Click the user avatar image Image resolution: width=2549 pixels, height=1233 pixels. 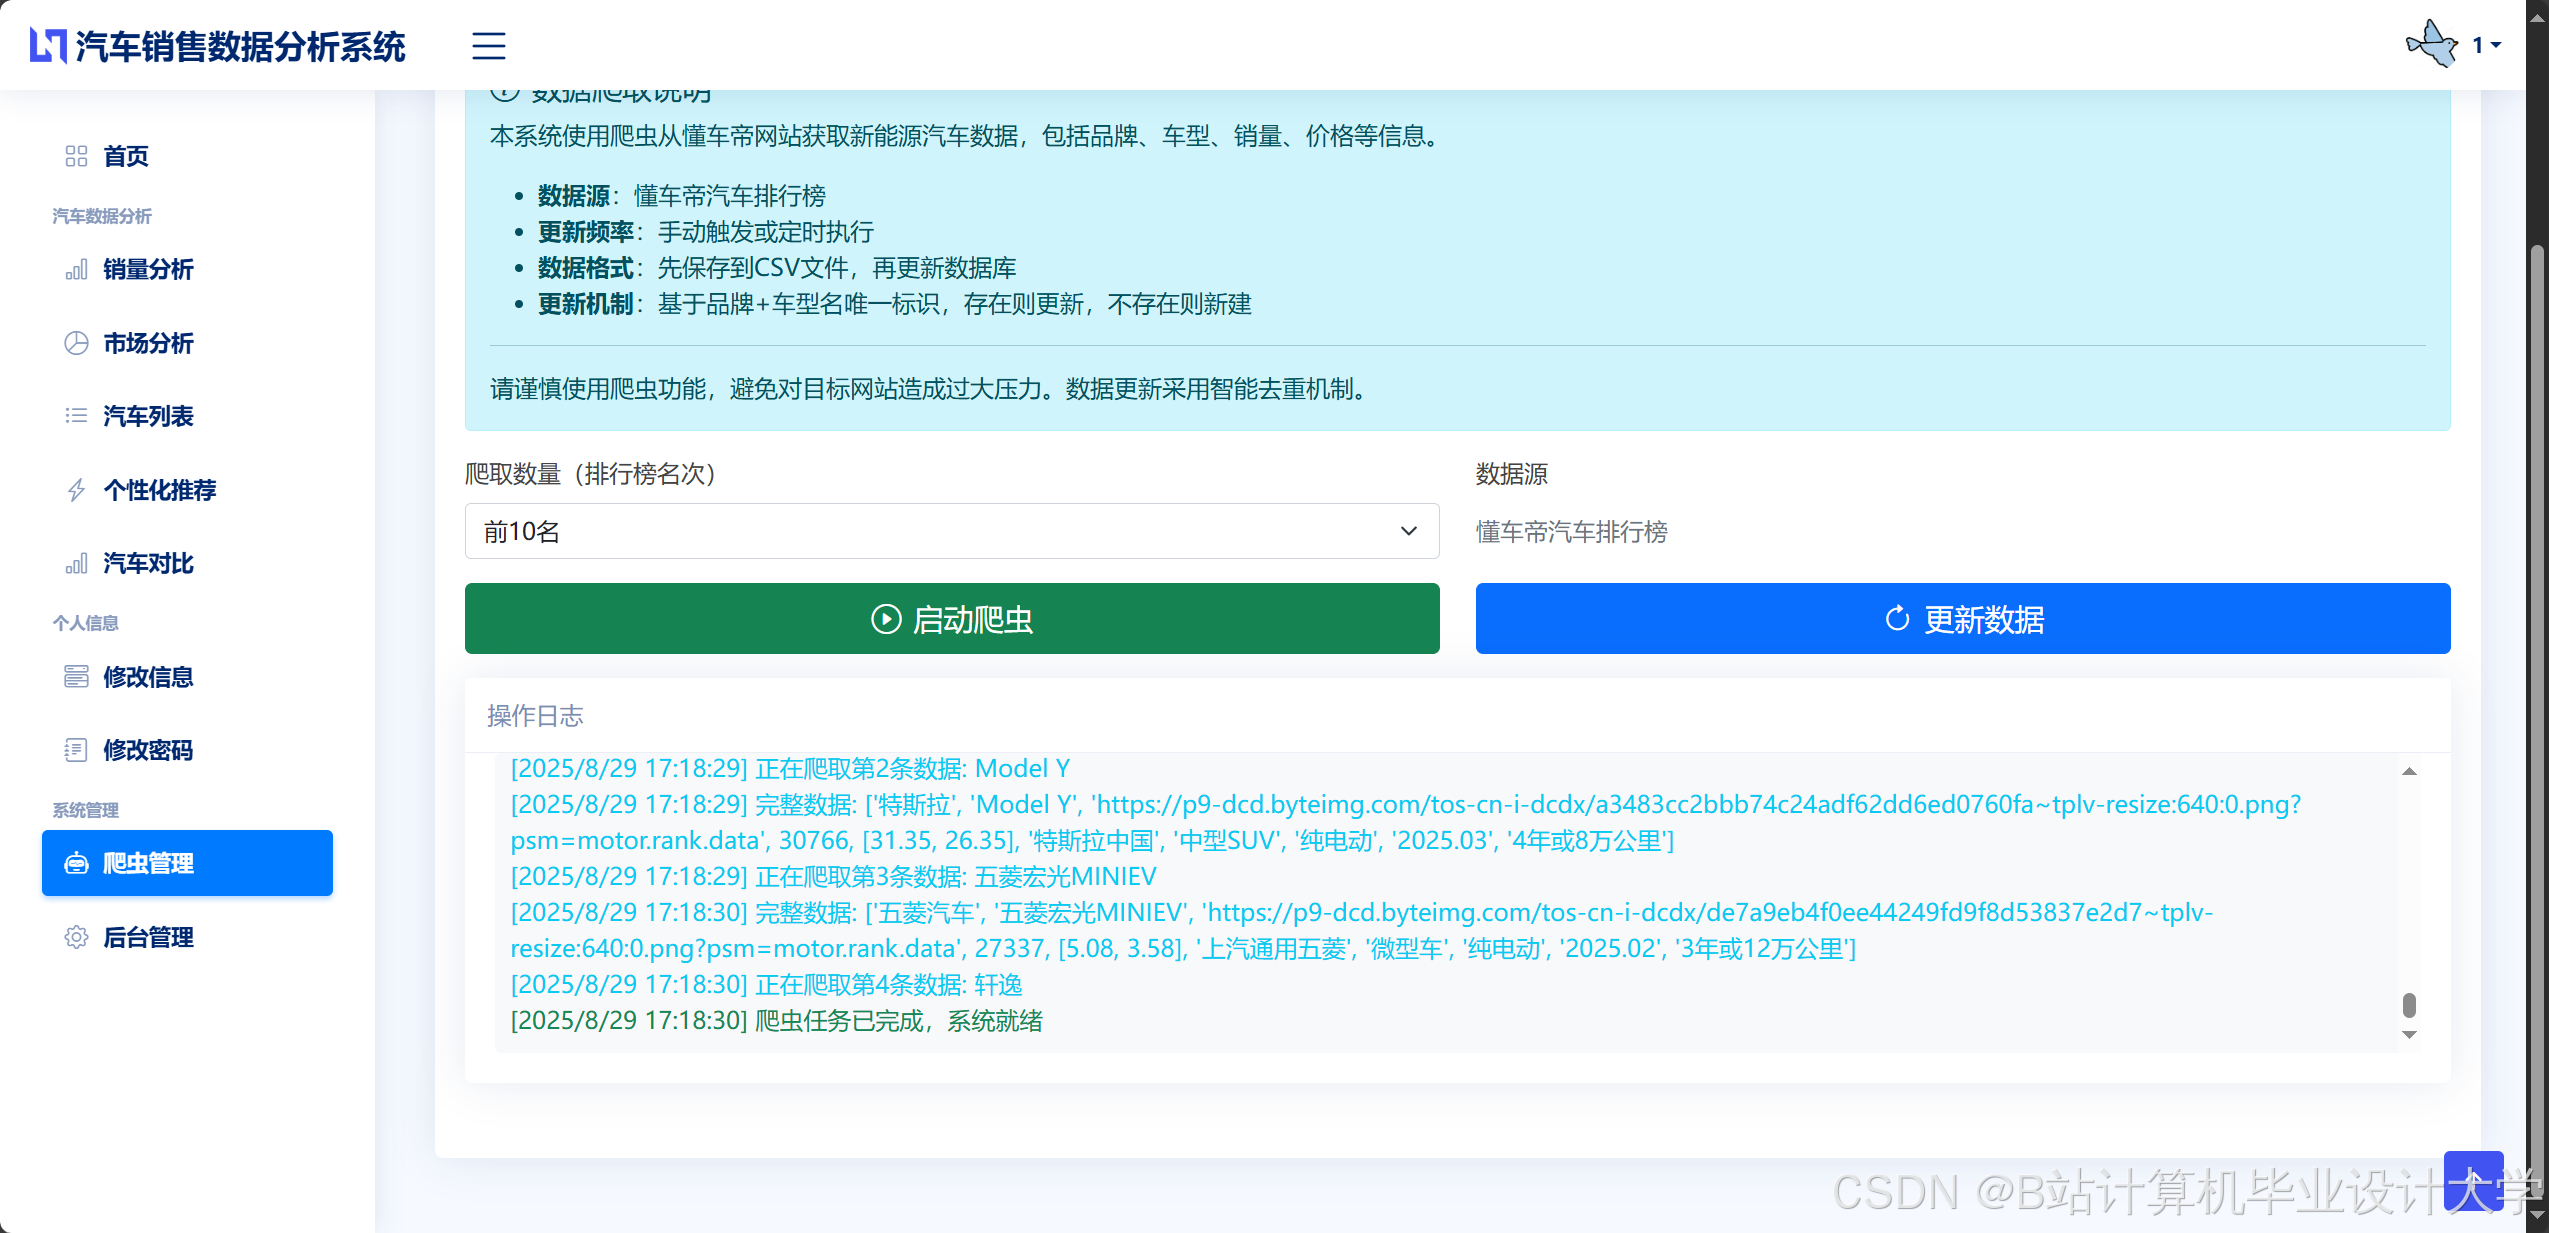coord(2431,44)
